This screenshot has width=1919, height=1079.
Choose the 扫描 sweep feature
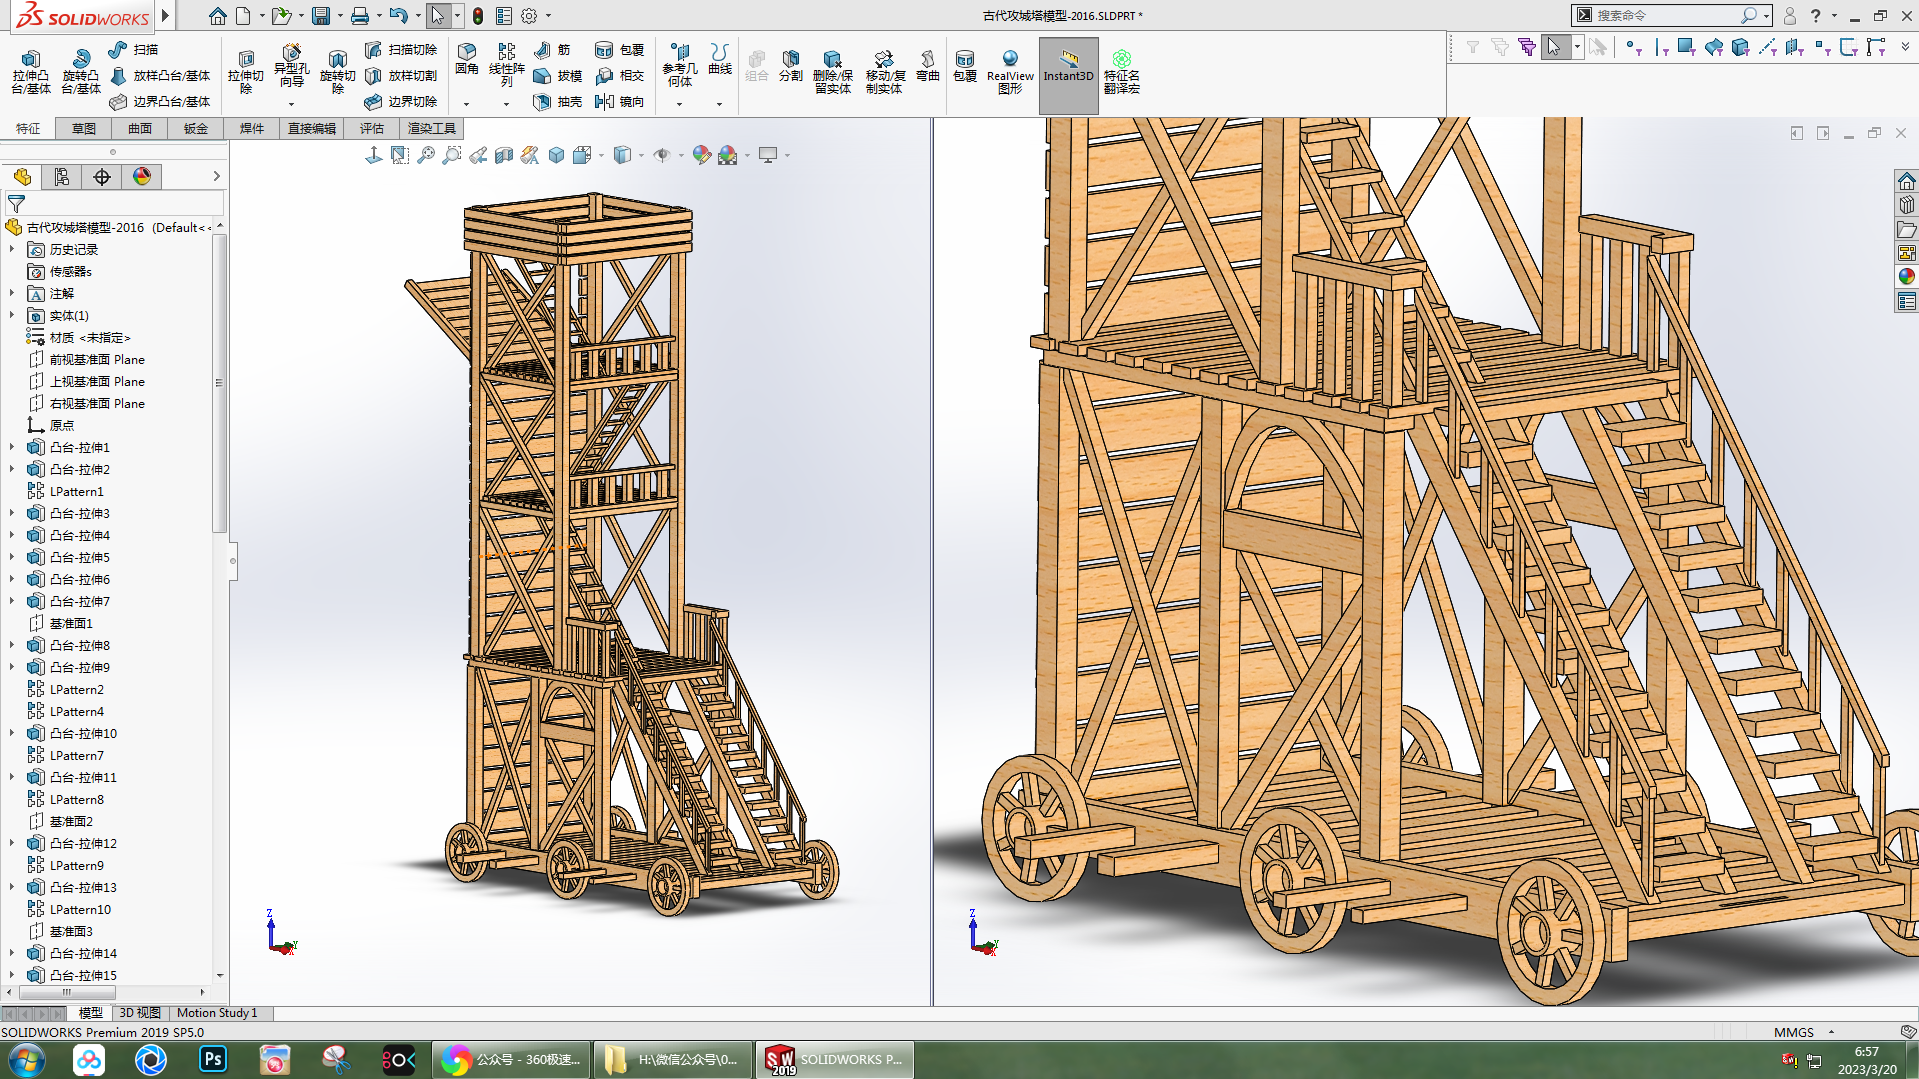(133, 49)
